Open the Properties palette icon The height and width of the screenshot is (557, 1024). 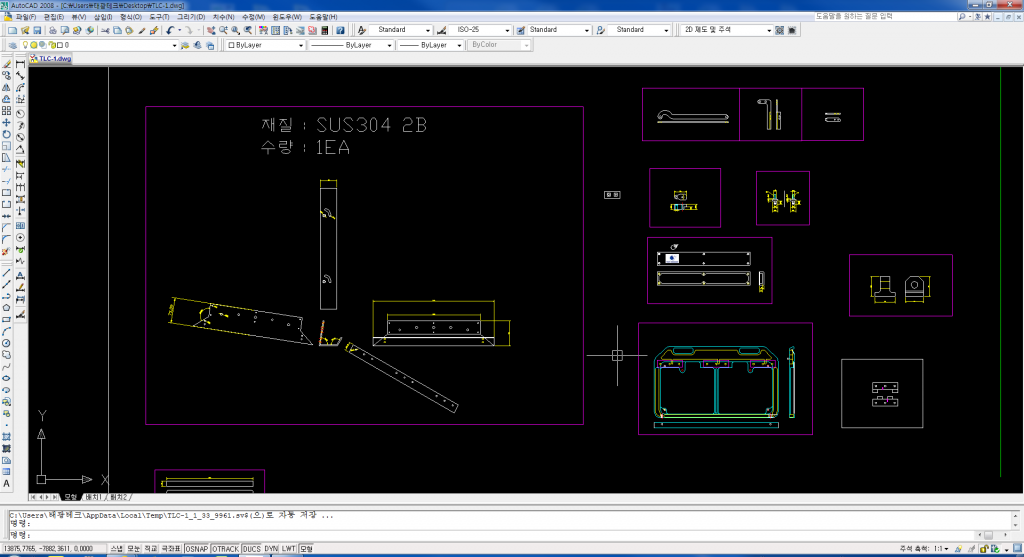(x=263, y=30)
